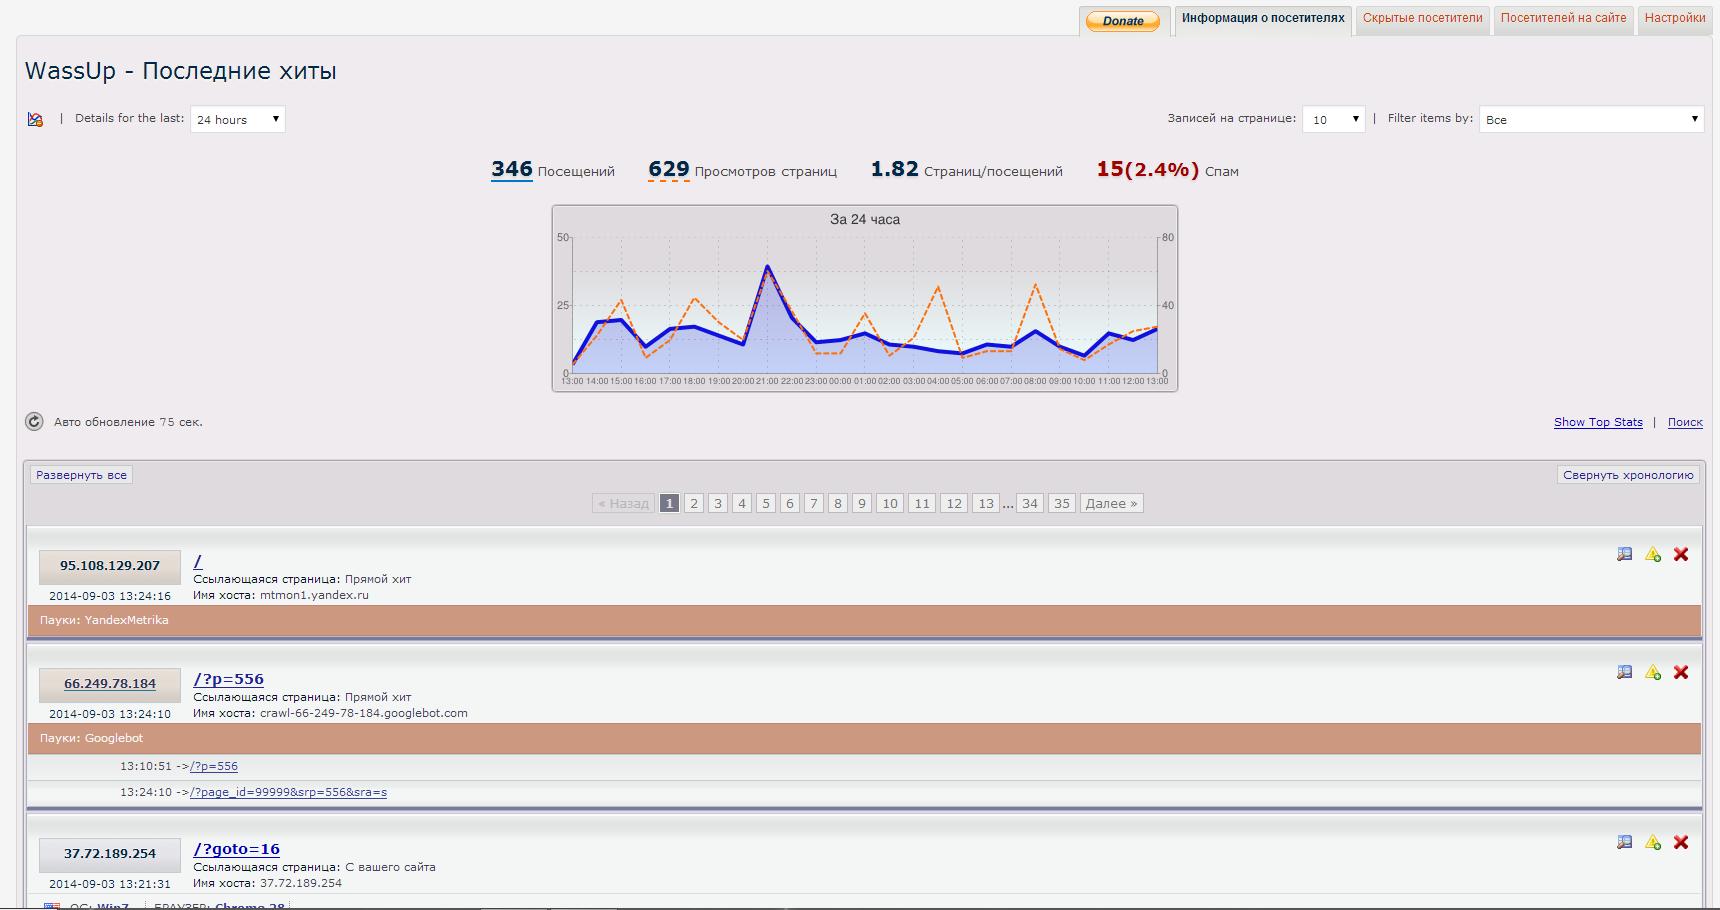Show raw details icon for 95.108.129.207
The height and width of the screenshot is (910, 1720).
[x=1625, y=555]
